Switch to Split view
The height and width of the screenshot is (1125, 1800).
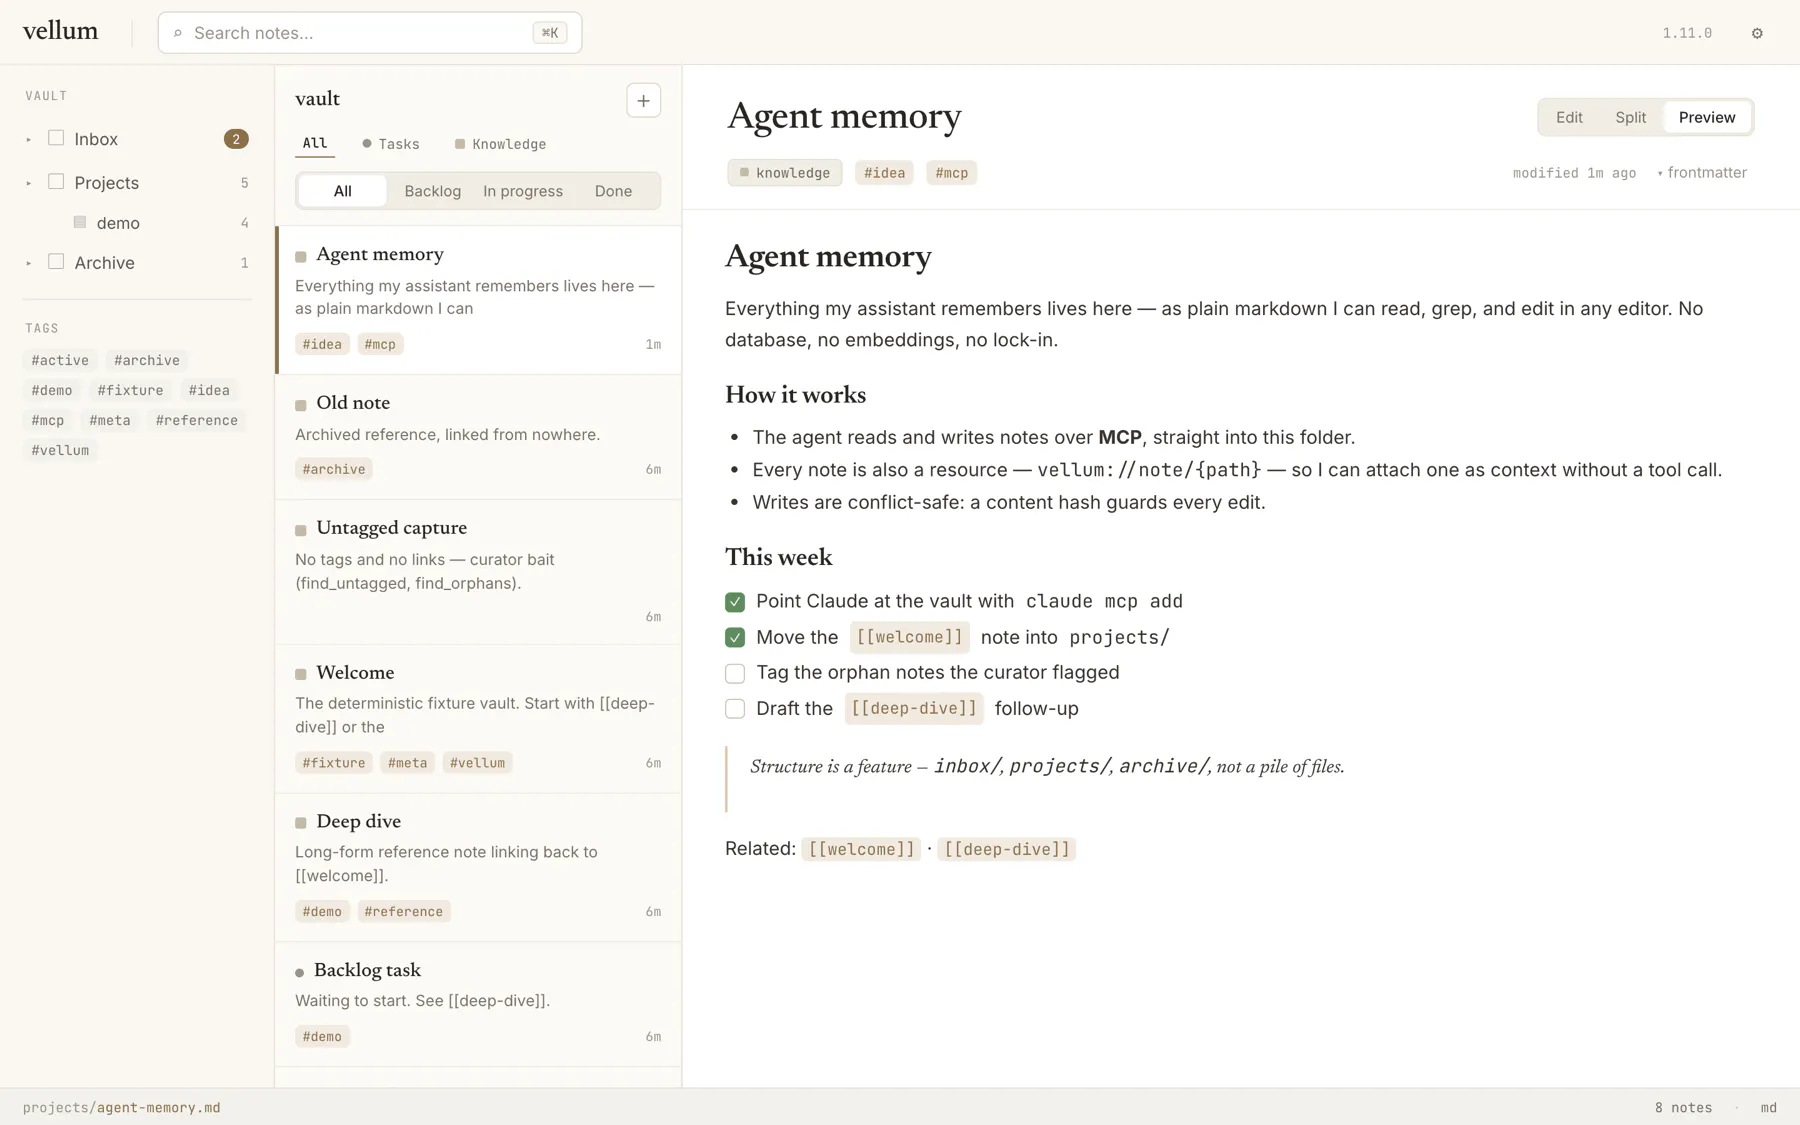pos(1630,117)
